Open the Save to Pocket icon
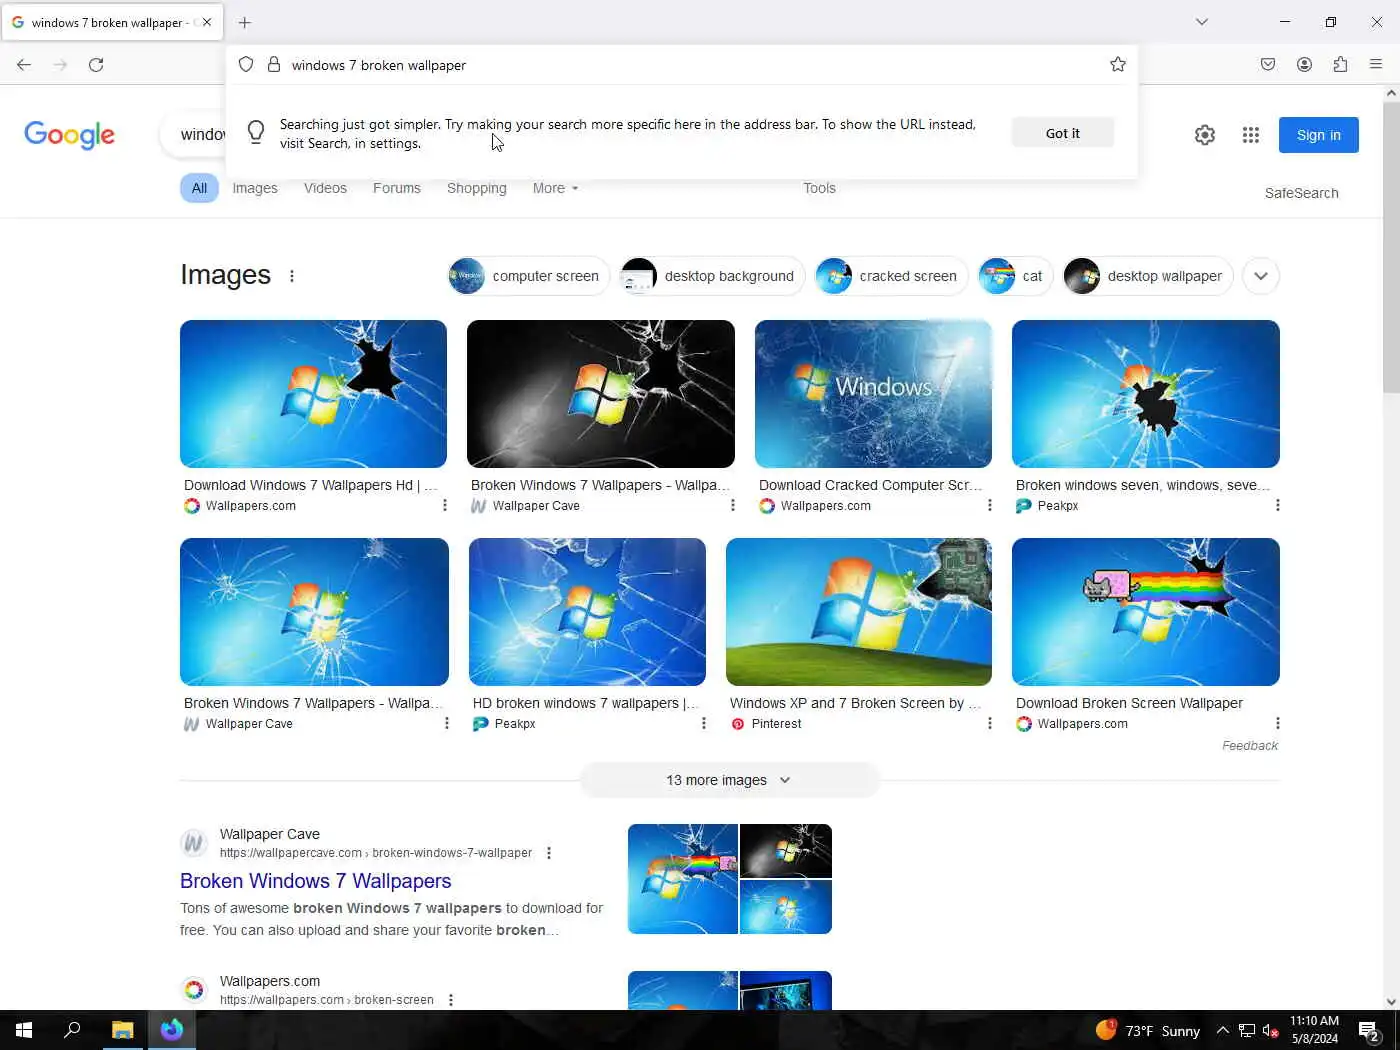Viewport: 1400px width, 1050px height. [x=1268, y=65]
